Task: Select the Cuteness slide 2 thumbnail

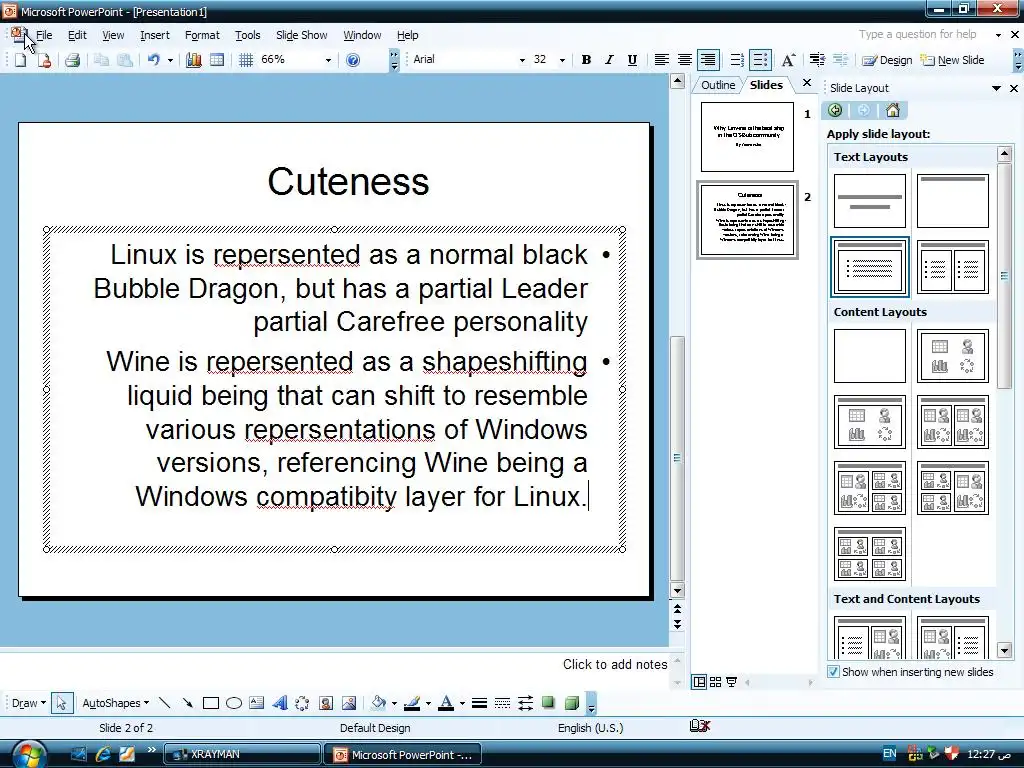Action: pyautogui.click(x=747, y=220)
